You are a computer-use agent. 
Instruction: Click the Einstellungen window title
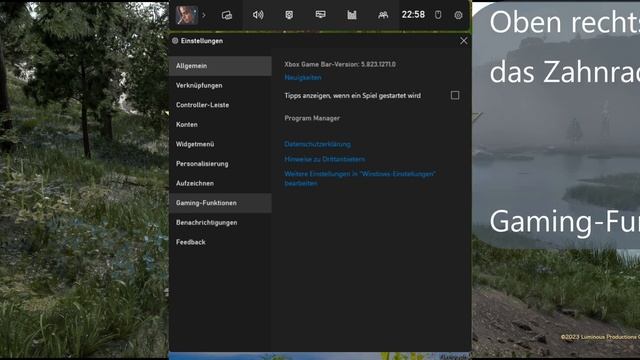[202, 41]
